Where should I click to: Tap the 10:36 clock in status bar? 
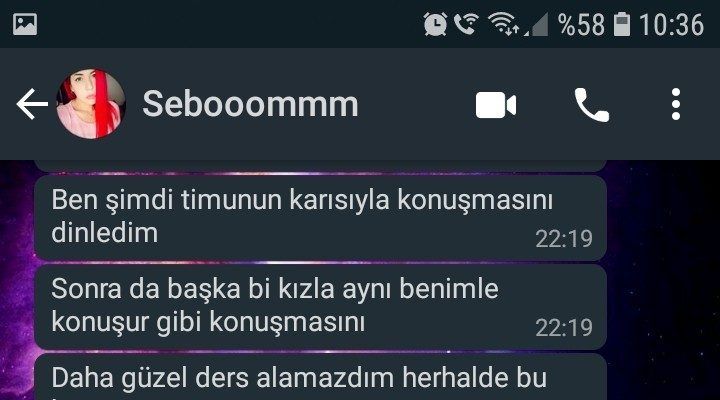(x=671, y=24)
